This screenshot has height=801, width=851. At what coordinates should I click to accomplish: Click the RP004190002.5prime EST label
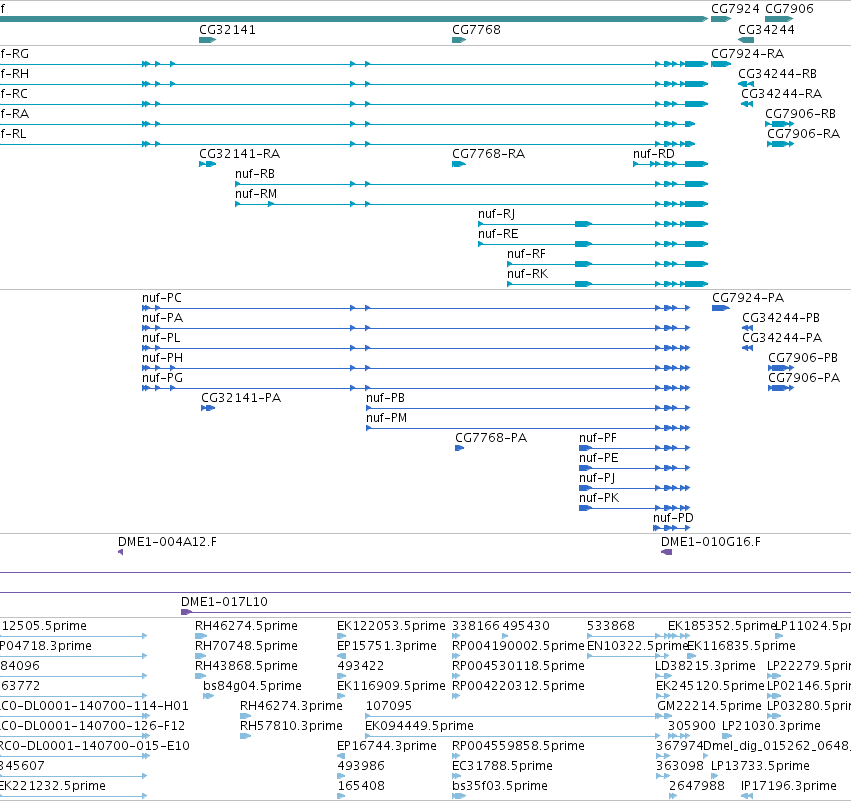(x=518, y=646)
